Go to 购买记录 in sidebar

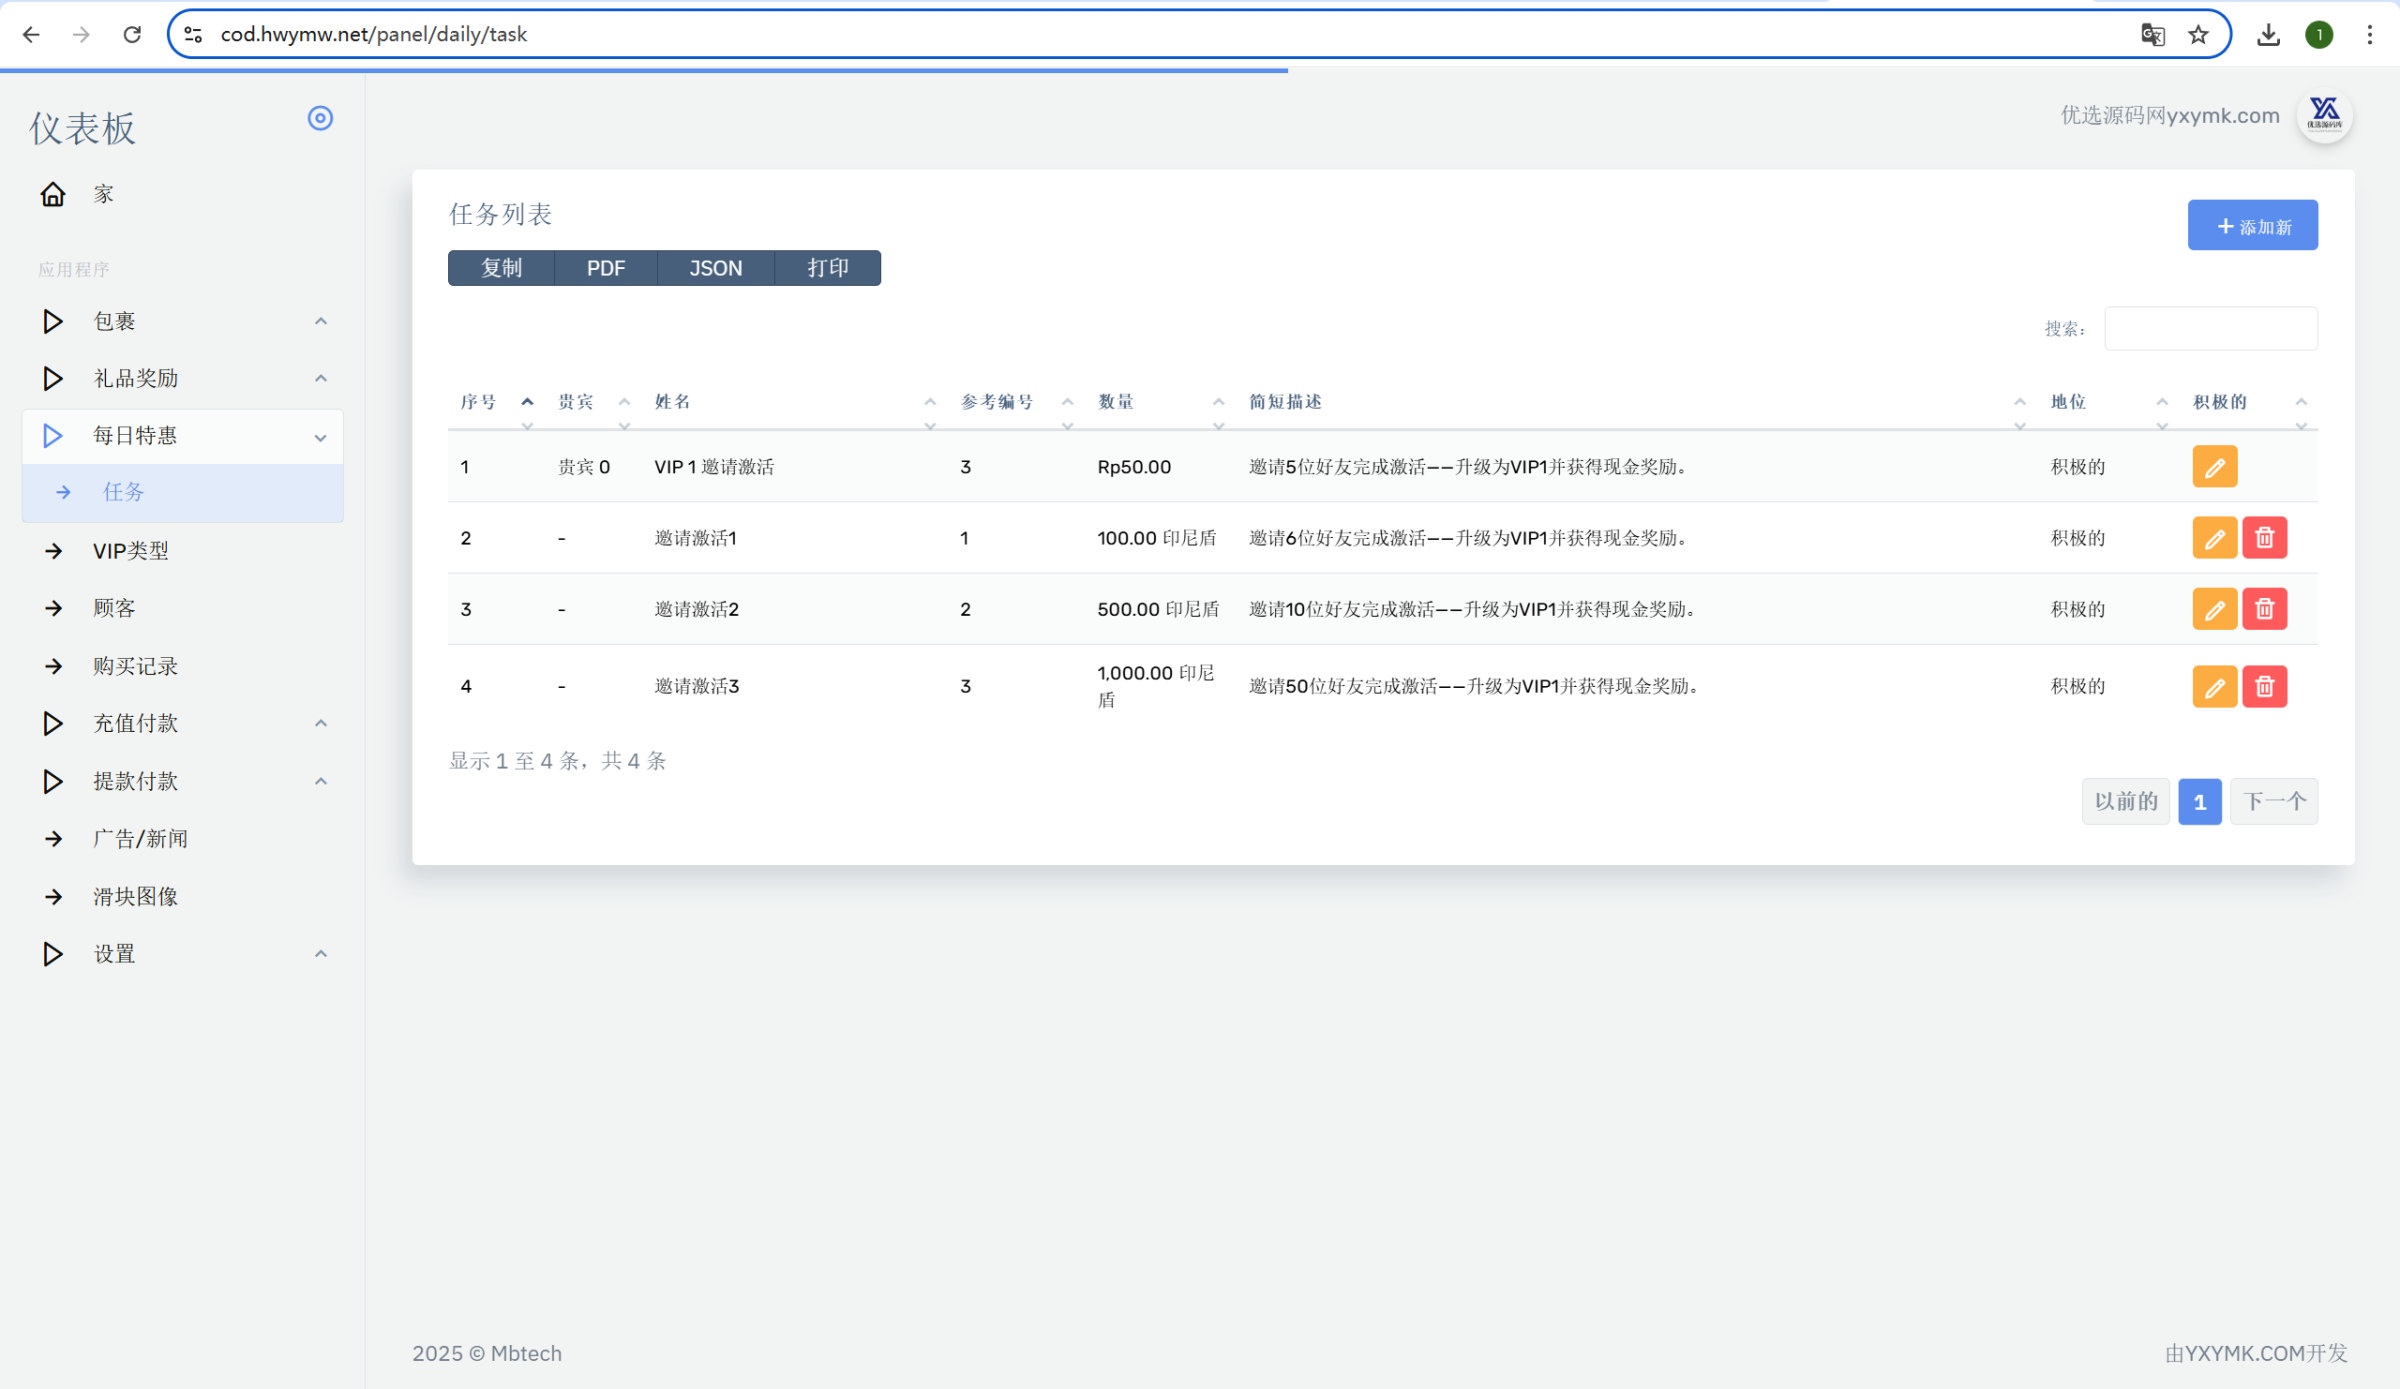[135, 666]
